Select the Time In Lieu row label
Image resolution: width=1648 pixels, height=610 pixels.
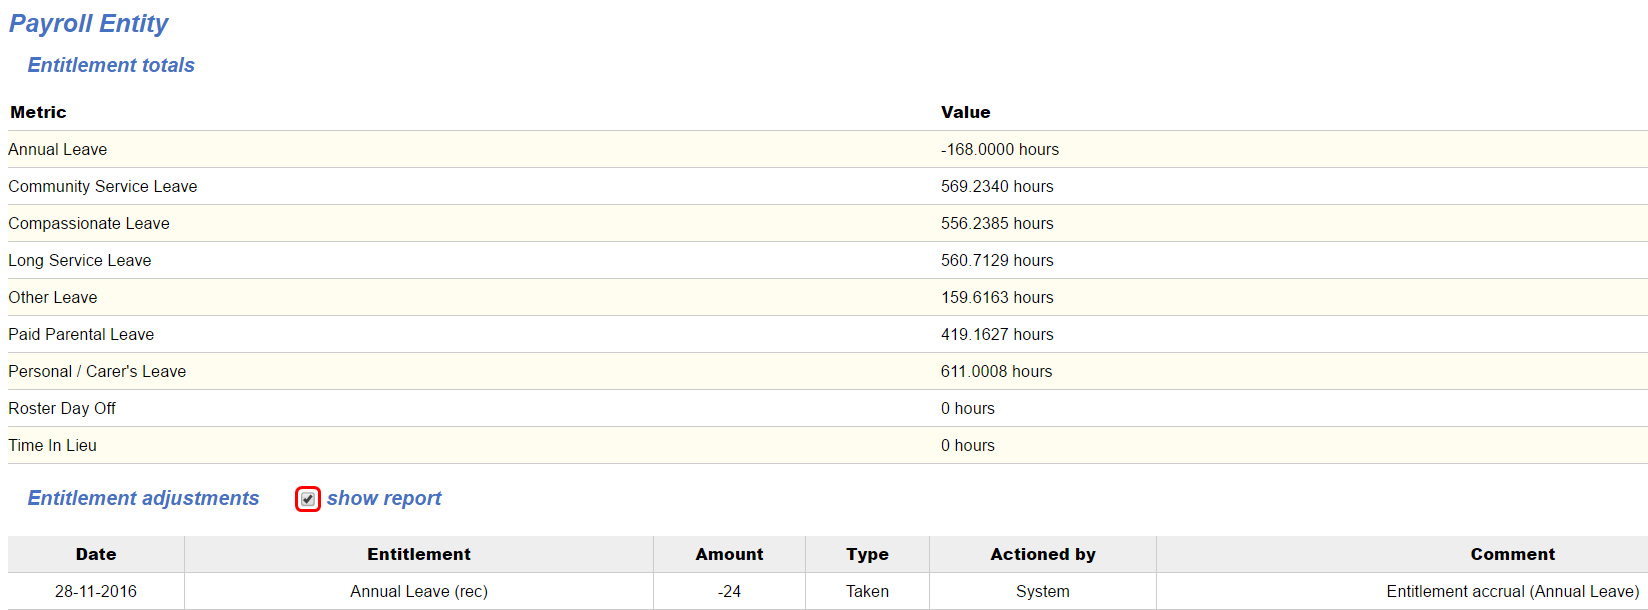coord(53,445)
